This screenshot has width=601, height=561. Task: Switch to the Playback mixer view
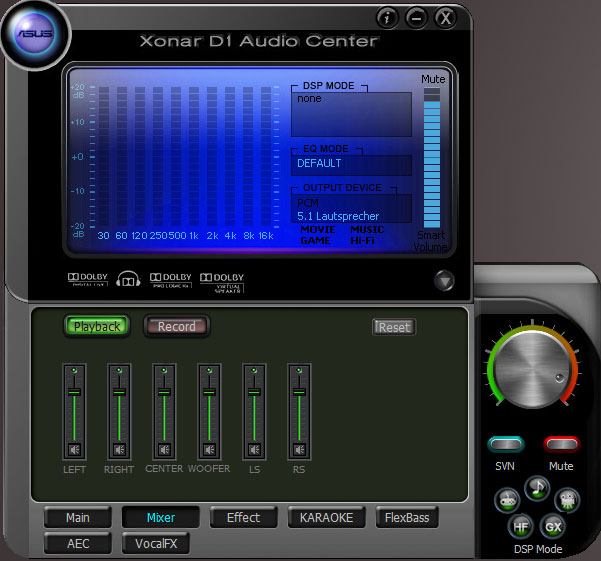coord(97,326)
